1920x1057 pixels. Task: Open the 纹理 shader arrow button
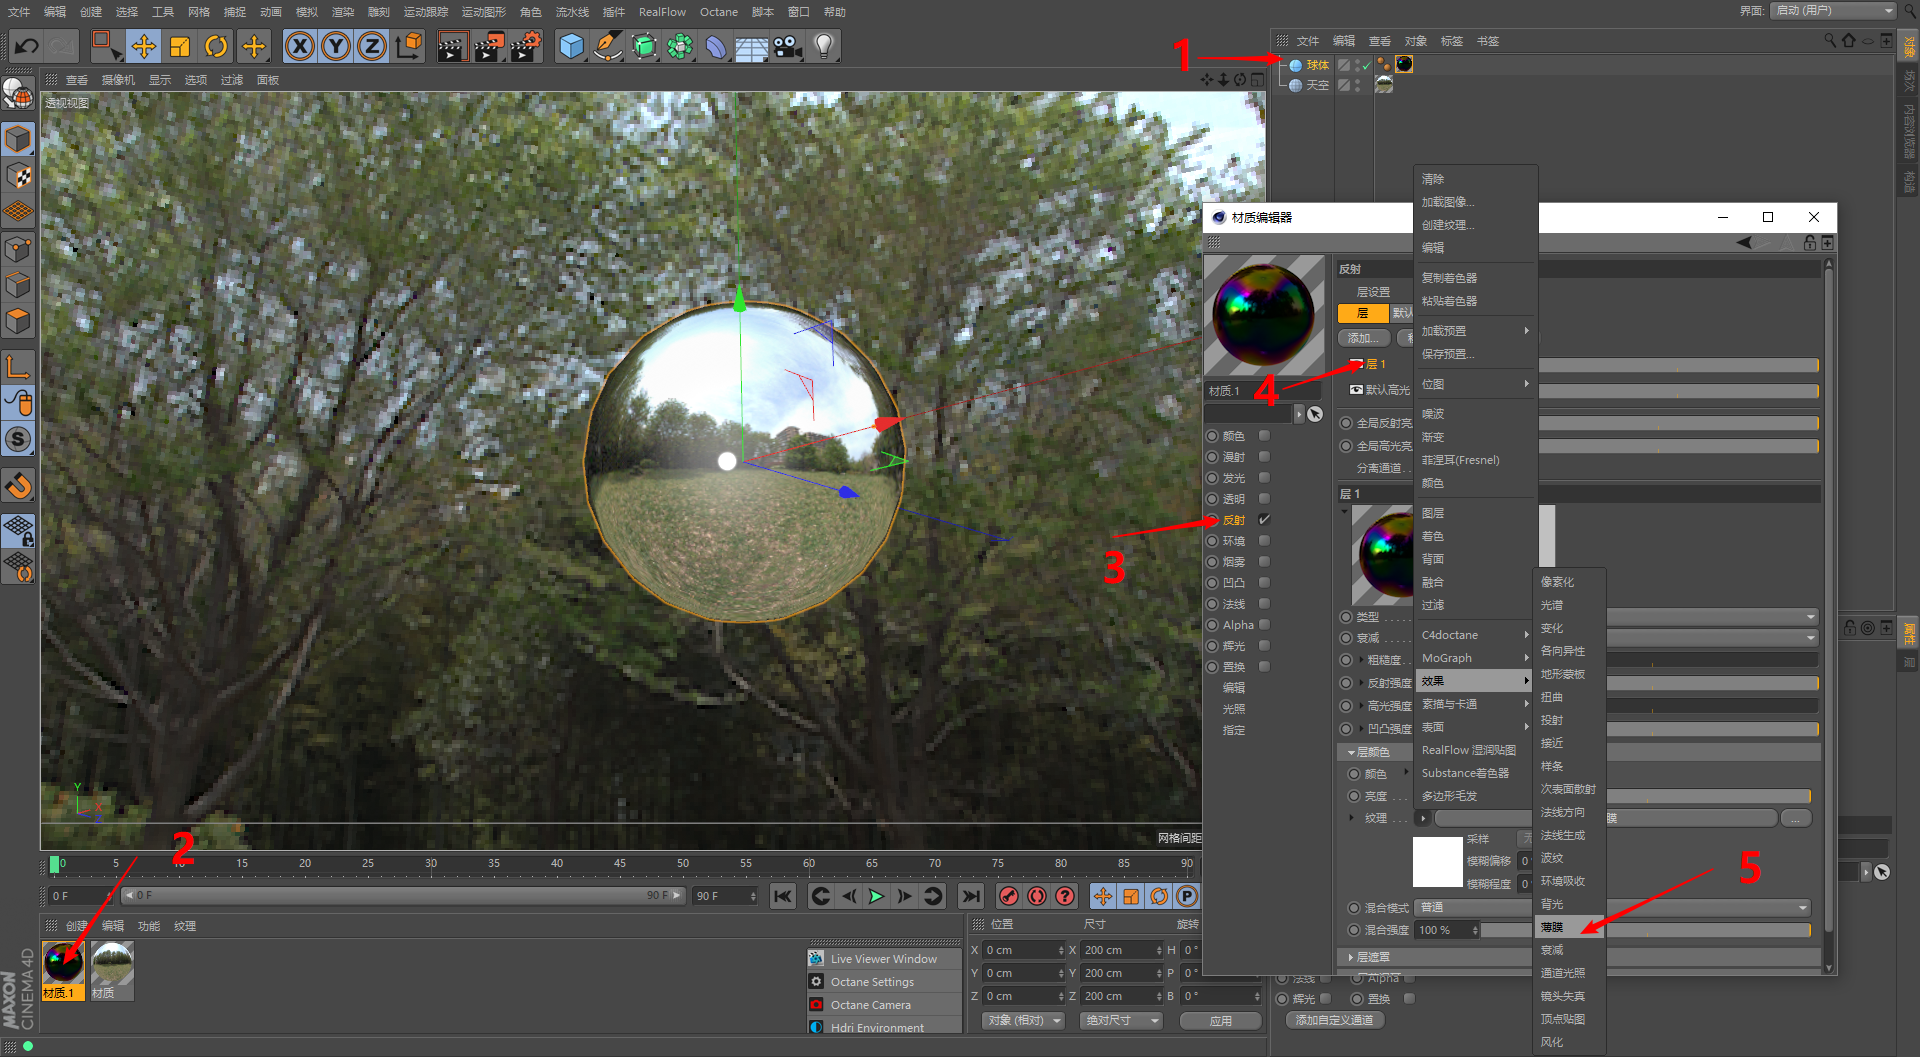pyautogui.click(x=1423, y=818)
